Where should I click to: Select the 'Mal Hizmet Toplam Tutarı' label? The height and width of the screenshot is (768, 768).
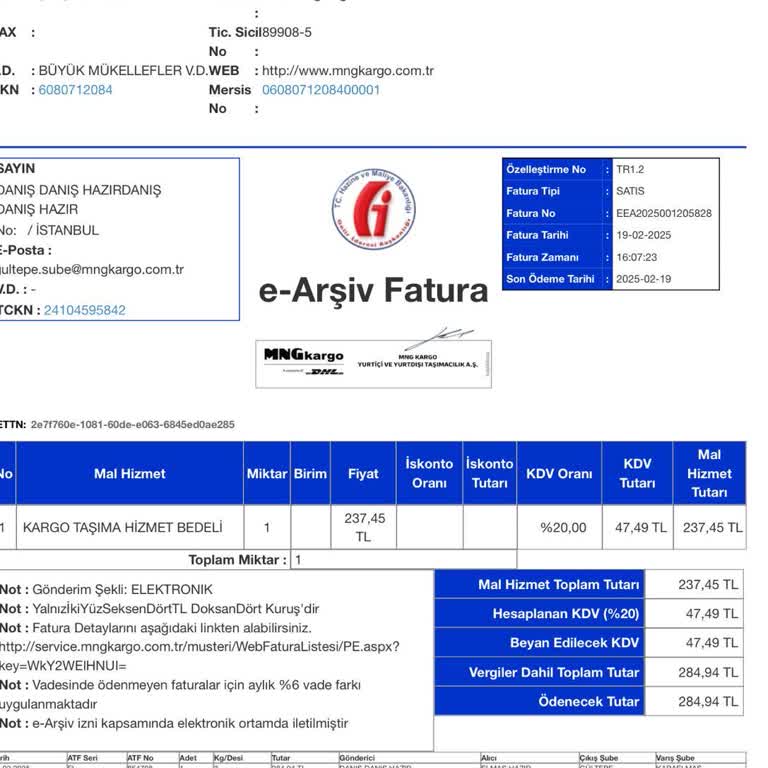558,584
